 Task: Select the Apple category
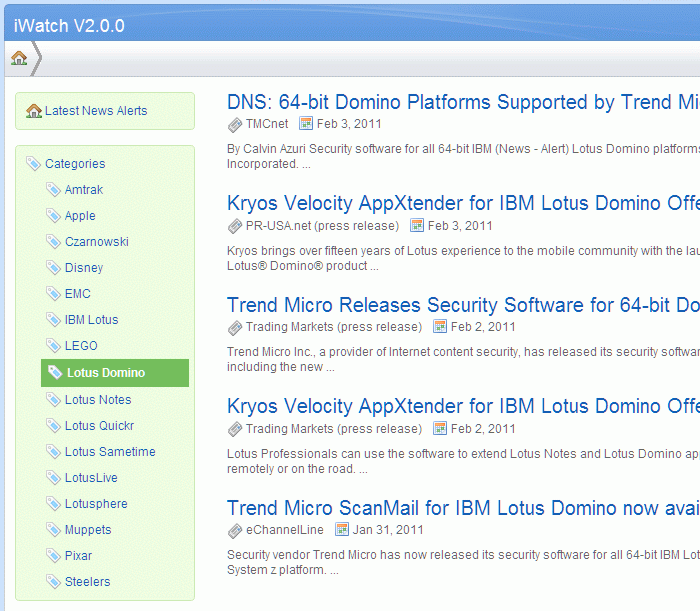pos(80,216)
